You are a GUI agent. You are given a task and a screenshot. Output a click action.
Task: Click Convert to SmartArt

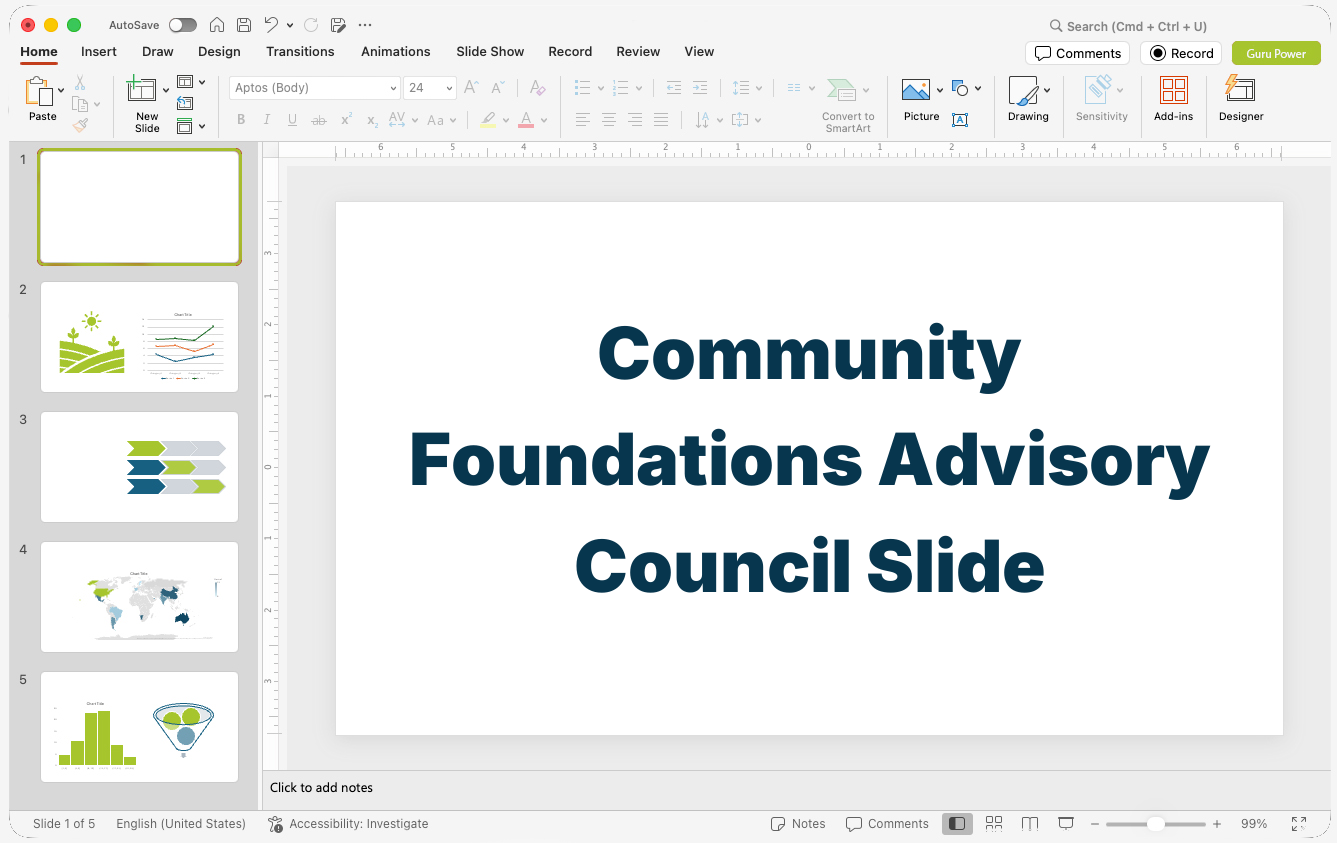(x=848, y=105)
